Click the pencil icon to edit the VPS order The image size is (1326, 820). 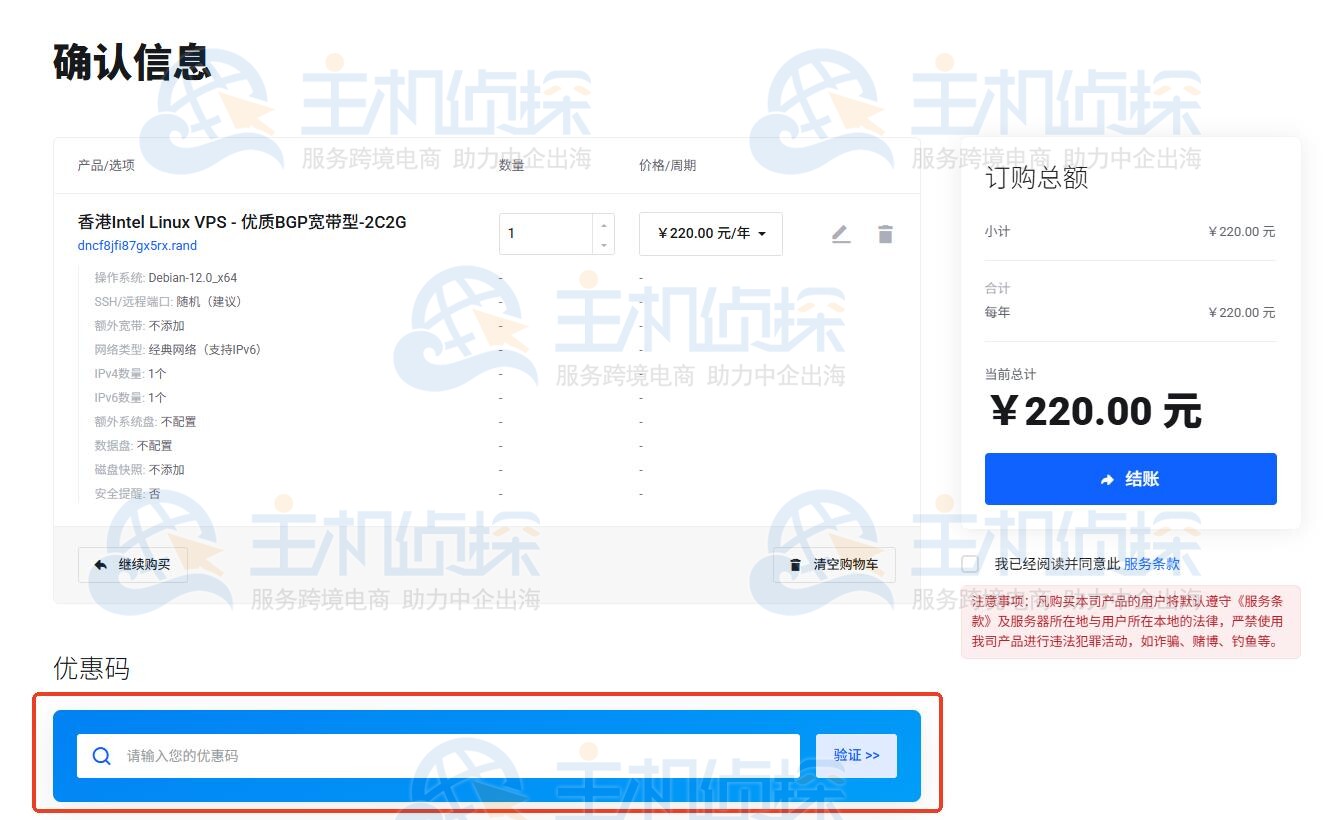coord(841,233)
